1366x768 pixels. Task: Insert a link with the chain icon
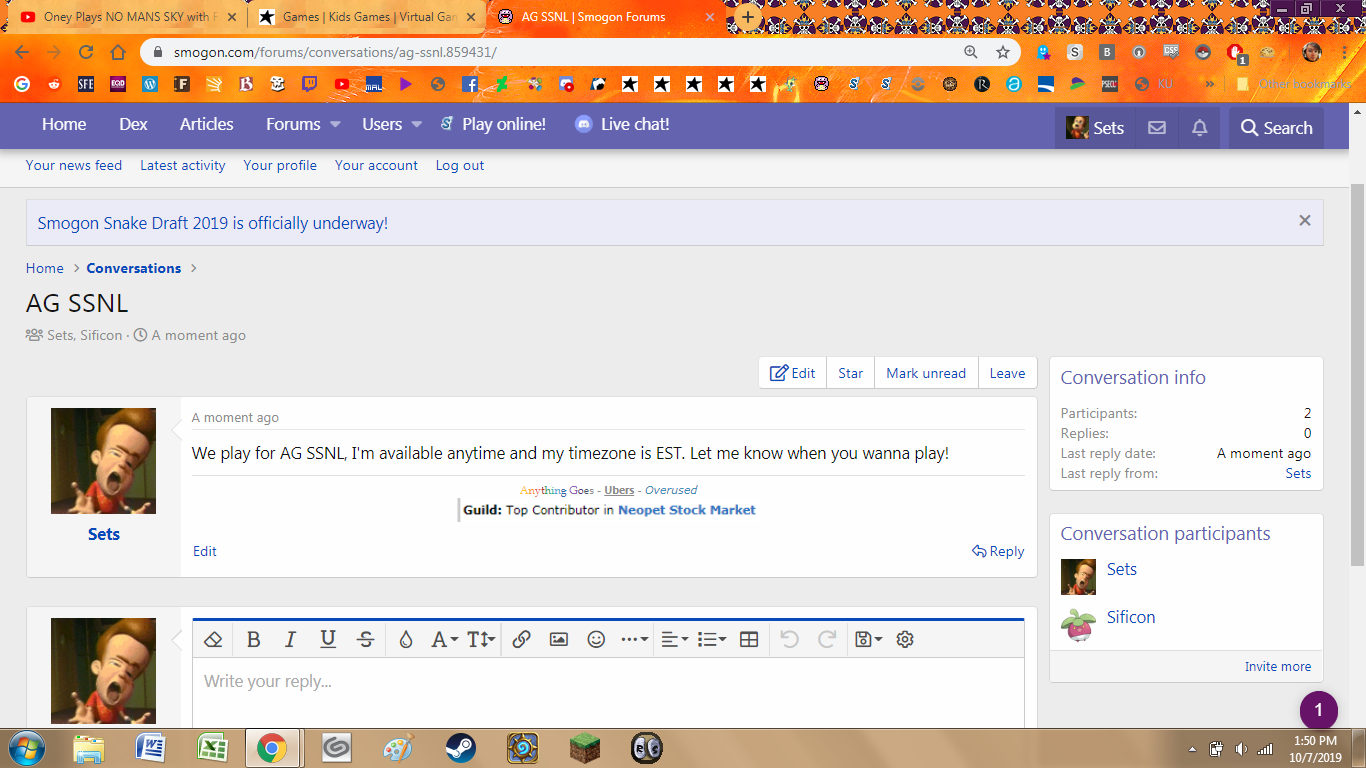(x=521, y=640)
